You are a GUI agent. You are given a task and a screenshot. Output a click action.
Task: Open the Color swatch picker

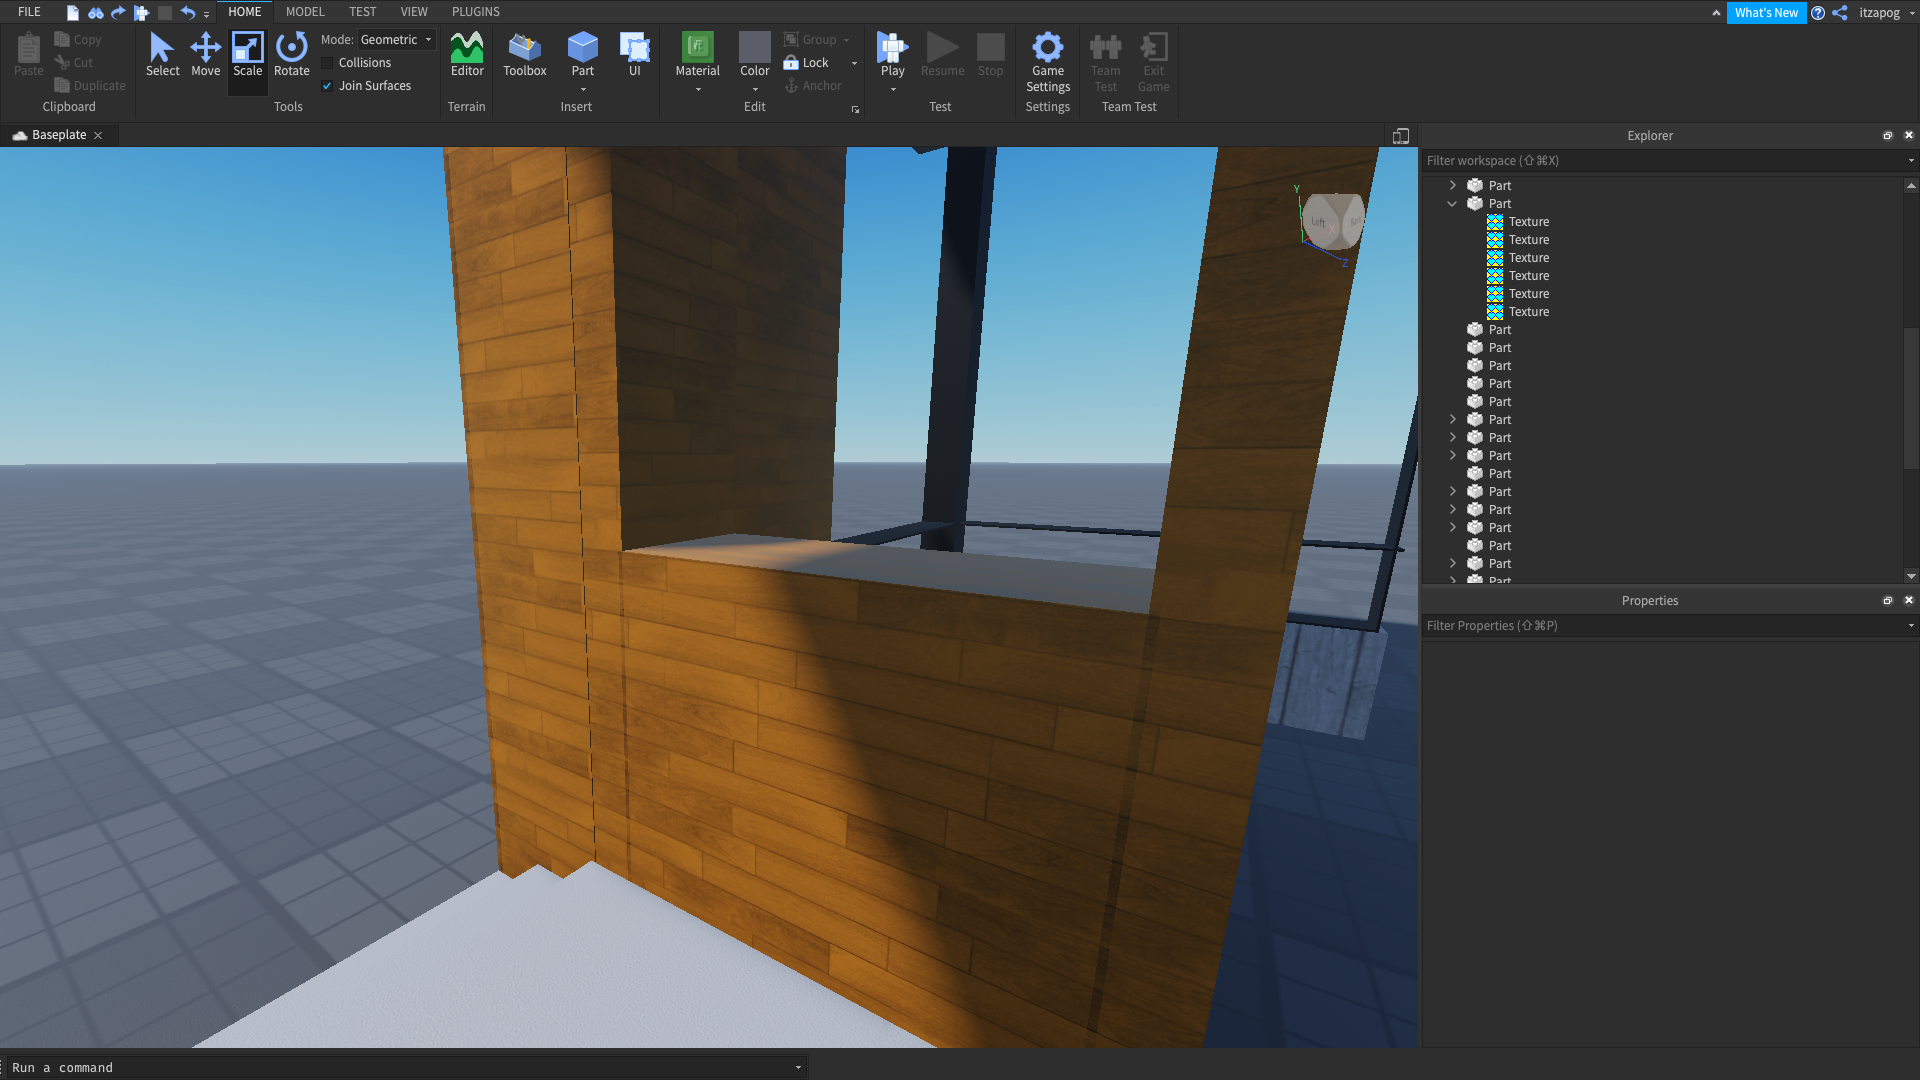754,47
